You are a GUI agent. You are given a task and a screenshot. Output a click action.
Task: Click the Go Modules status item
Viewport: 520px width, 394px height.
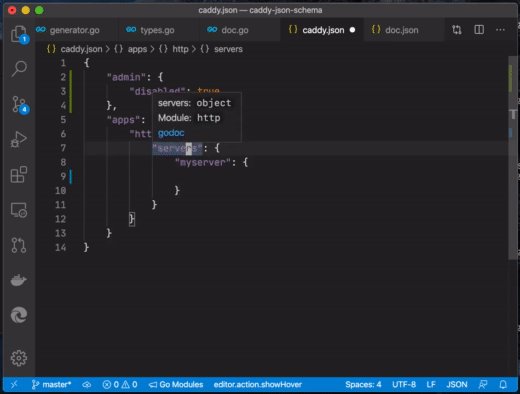(176, 385)
